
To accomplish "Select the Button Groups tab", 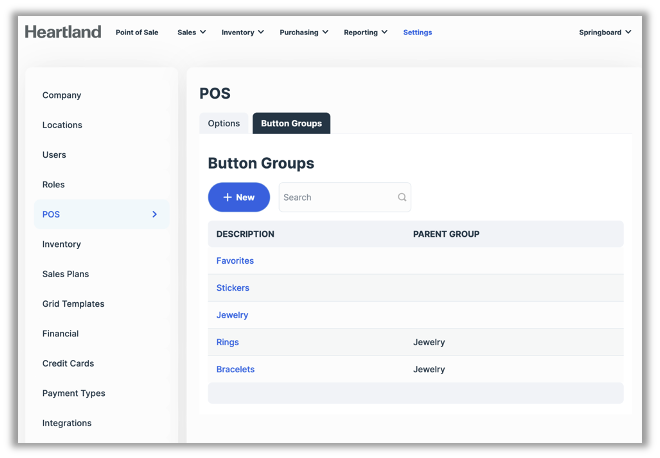I will click(x=291, y=123).
